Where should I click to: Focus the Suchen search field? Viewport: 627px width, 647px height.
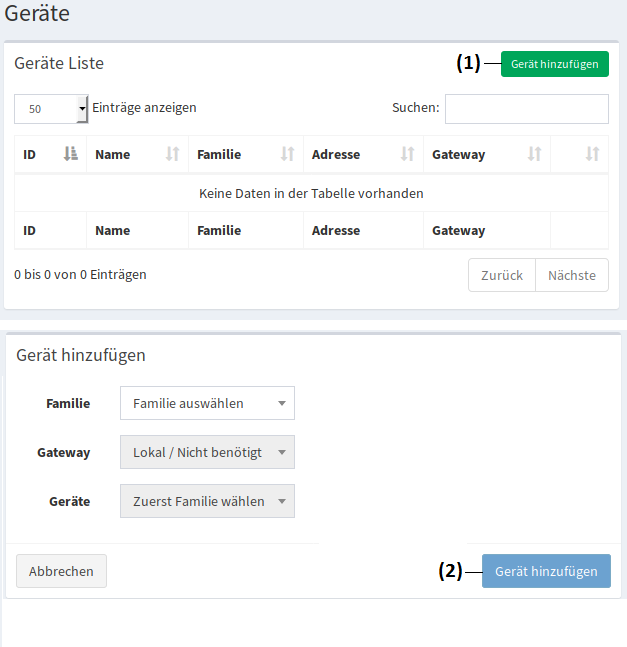coord(526,108)
